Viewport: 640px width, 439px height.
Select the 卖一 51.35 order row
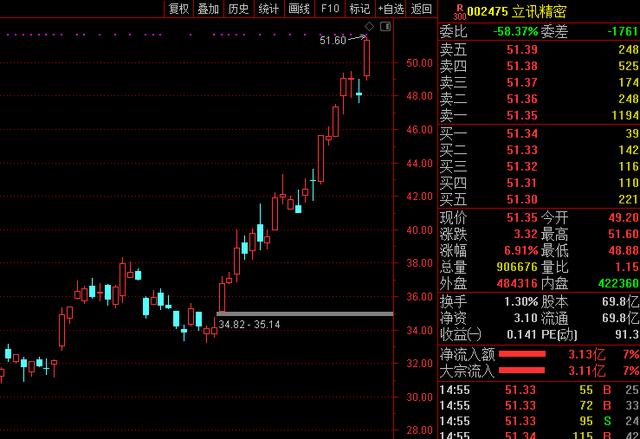pos(539,115)
